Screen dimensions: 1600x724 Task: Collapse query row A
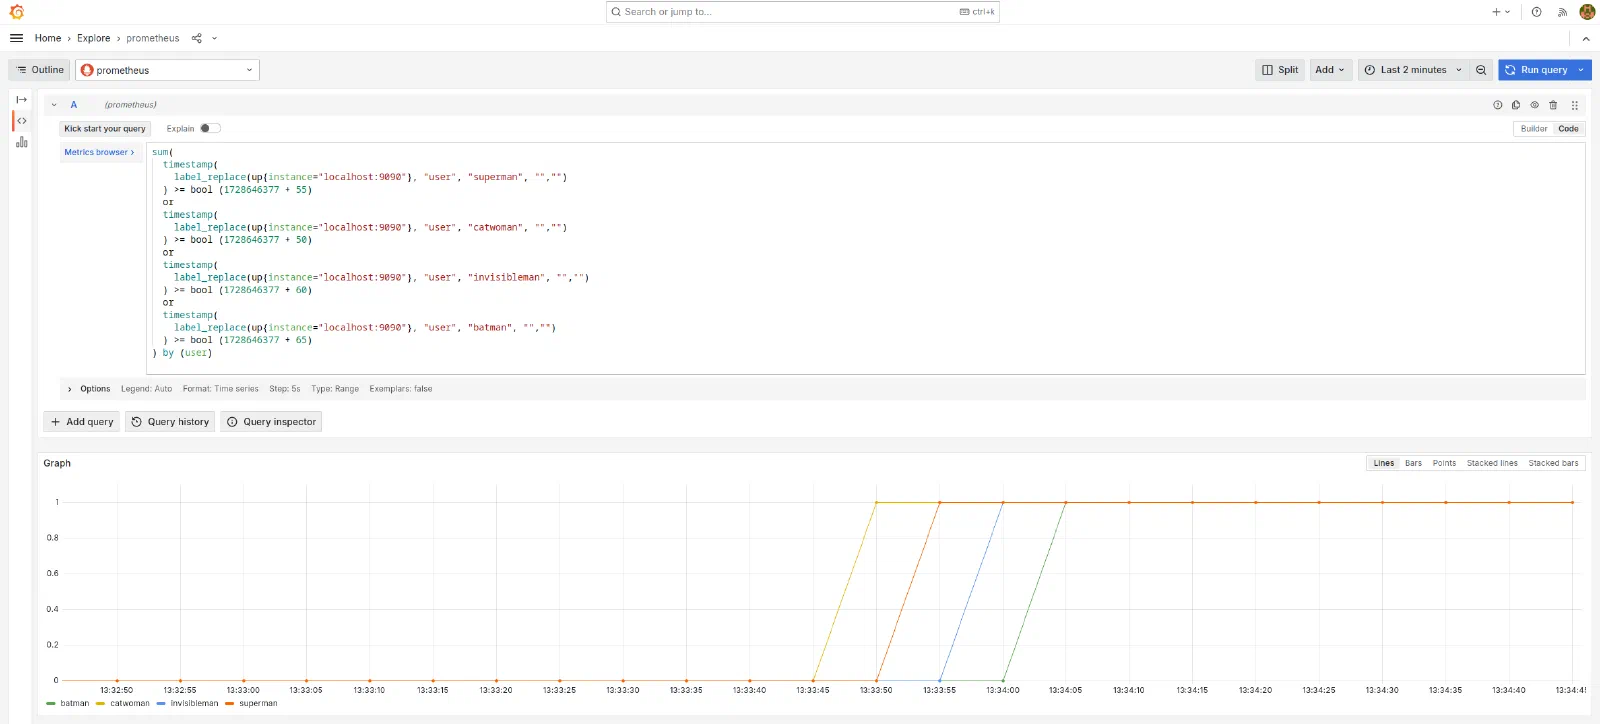coord(54,105)
